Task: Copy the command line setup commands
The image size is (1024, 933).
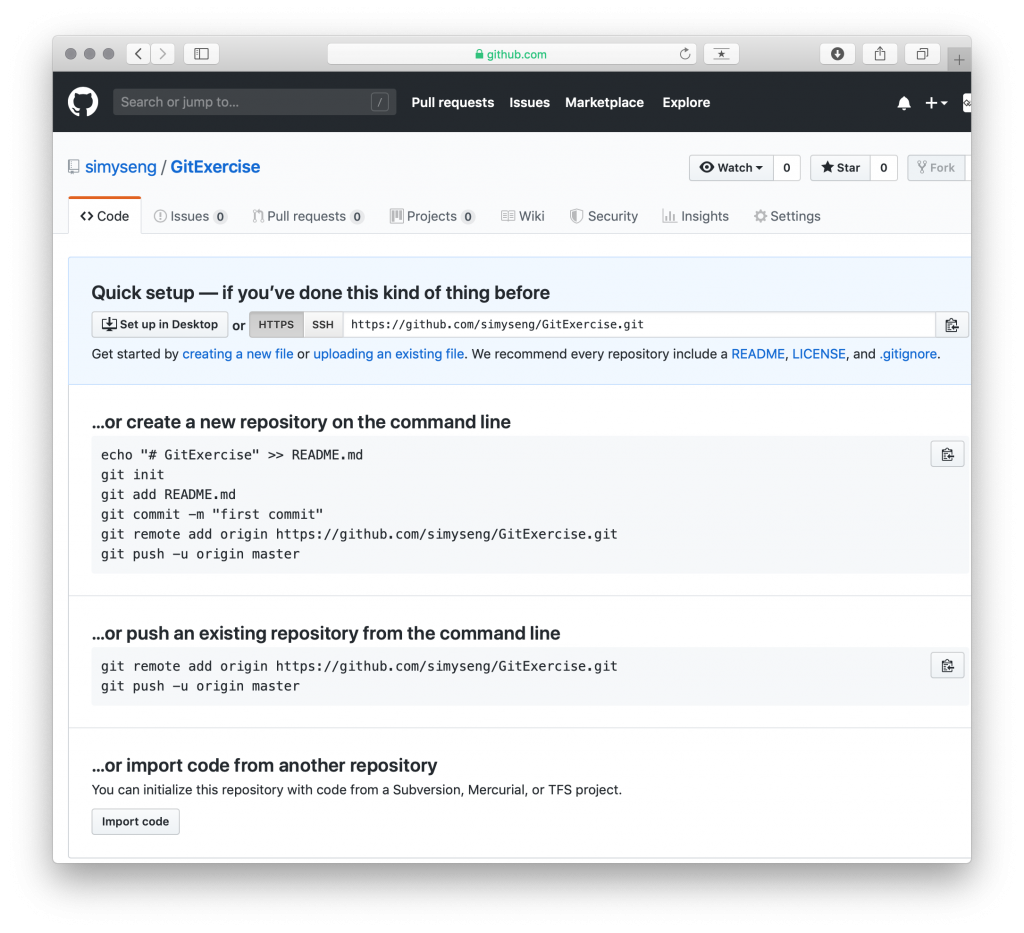Action: pos(947,453)
